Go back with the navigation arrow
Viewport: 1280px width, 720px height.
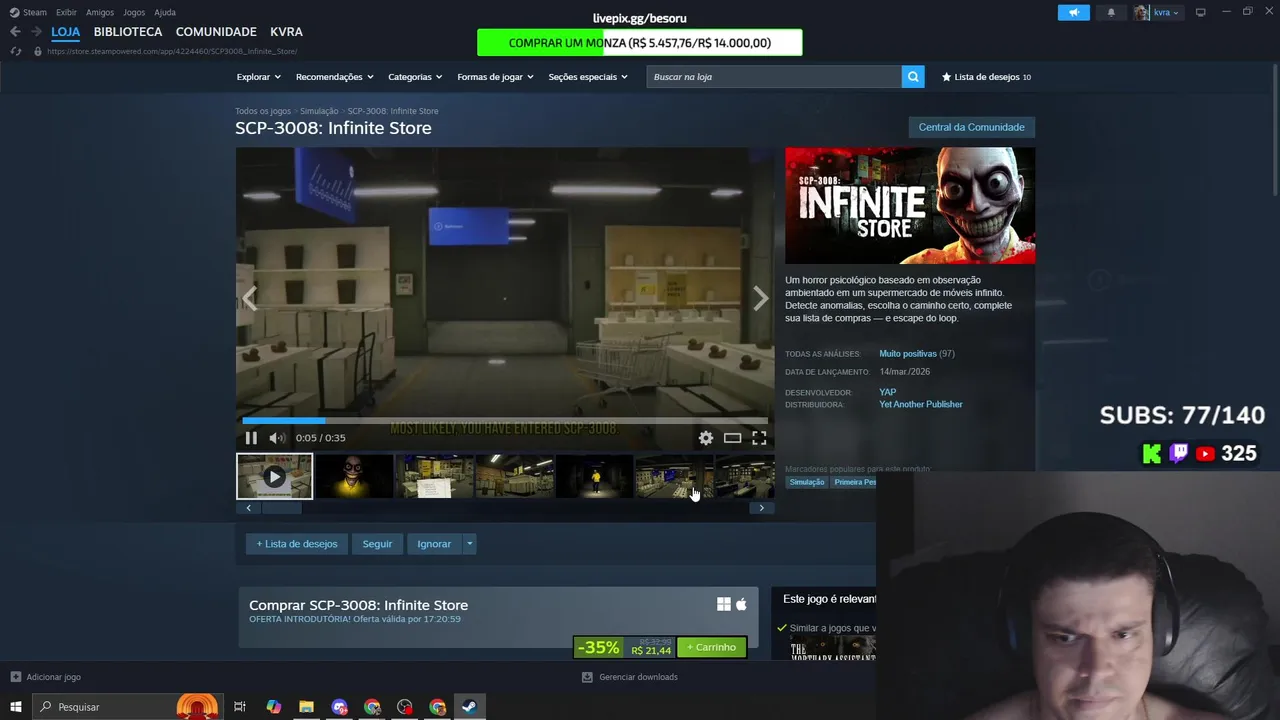click(15, 31)
